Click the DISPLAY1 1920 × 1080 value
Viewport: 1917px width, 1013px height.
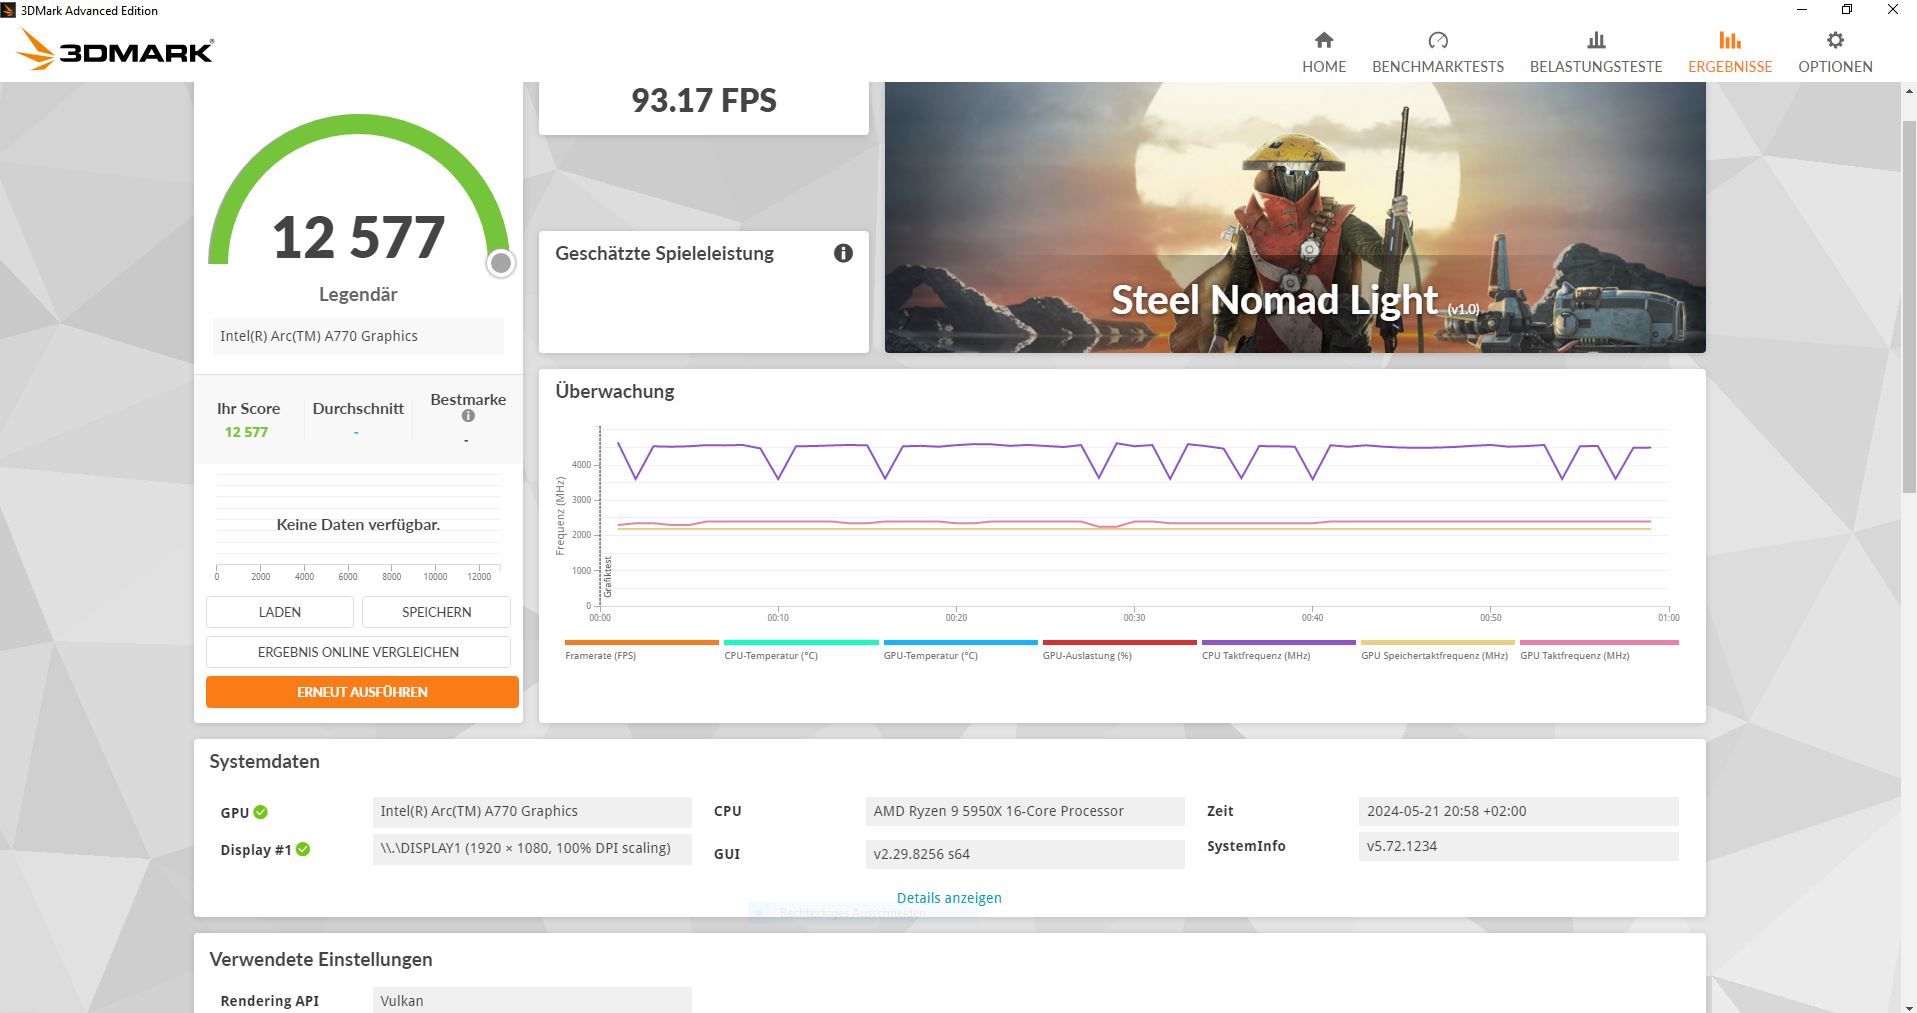click(x=532, y=849)
